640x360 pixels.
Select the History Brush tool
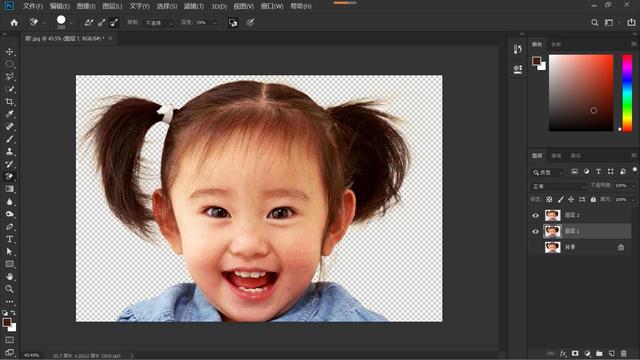tap(9, 164)
